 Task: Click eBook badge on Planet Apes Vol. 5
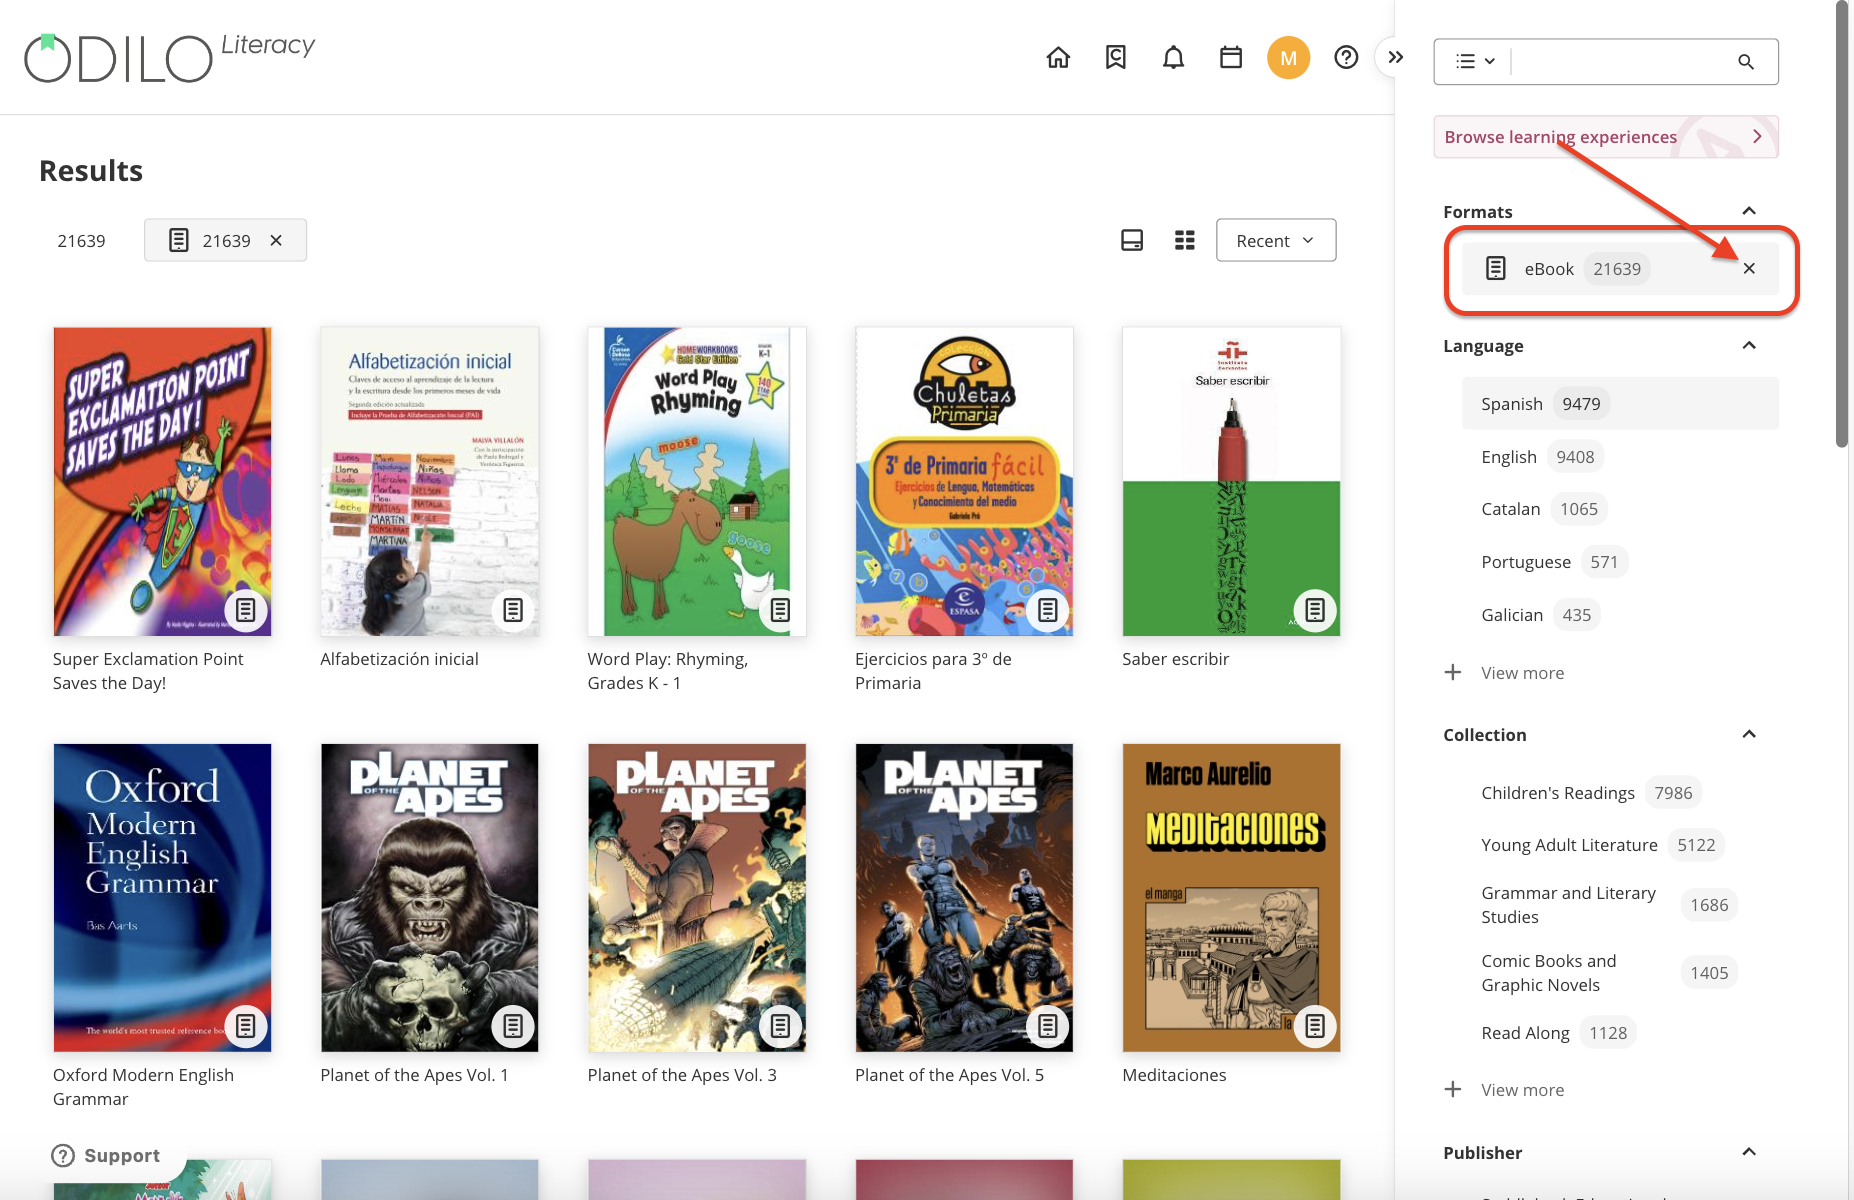tap(1048, 1026)
